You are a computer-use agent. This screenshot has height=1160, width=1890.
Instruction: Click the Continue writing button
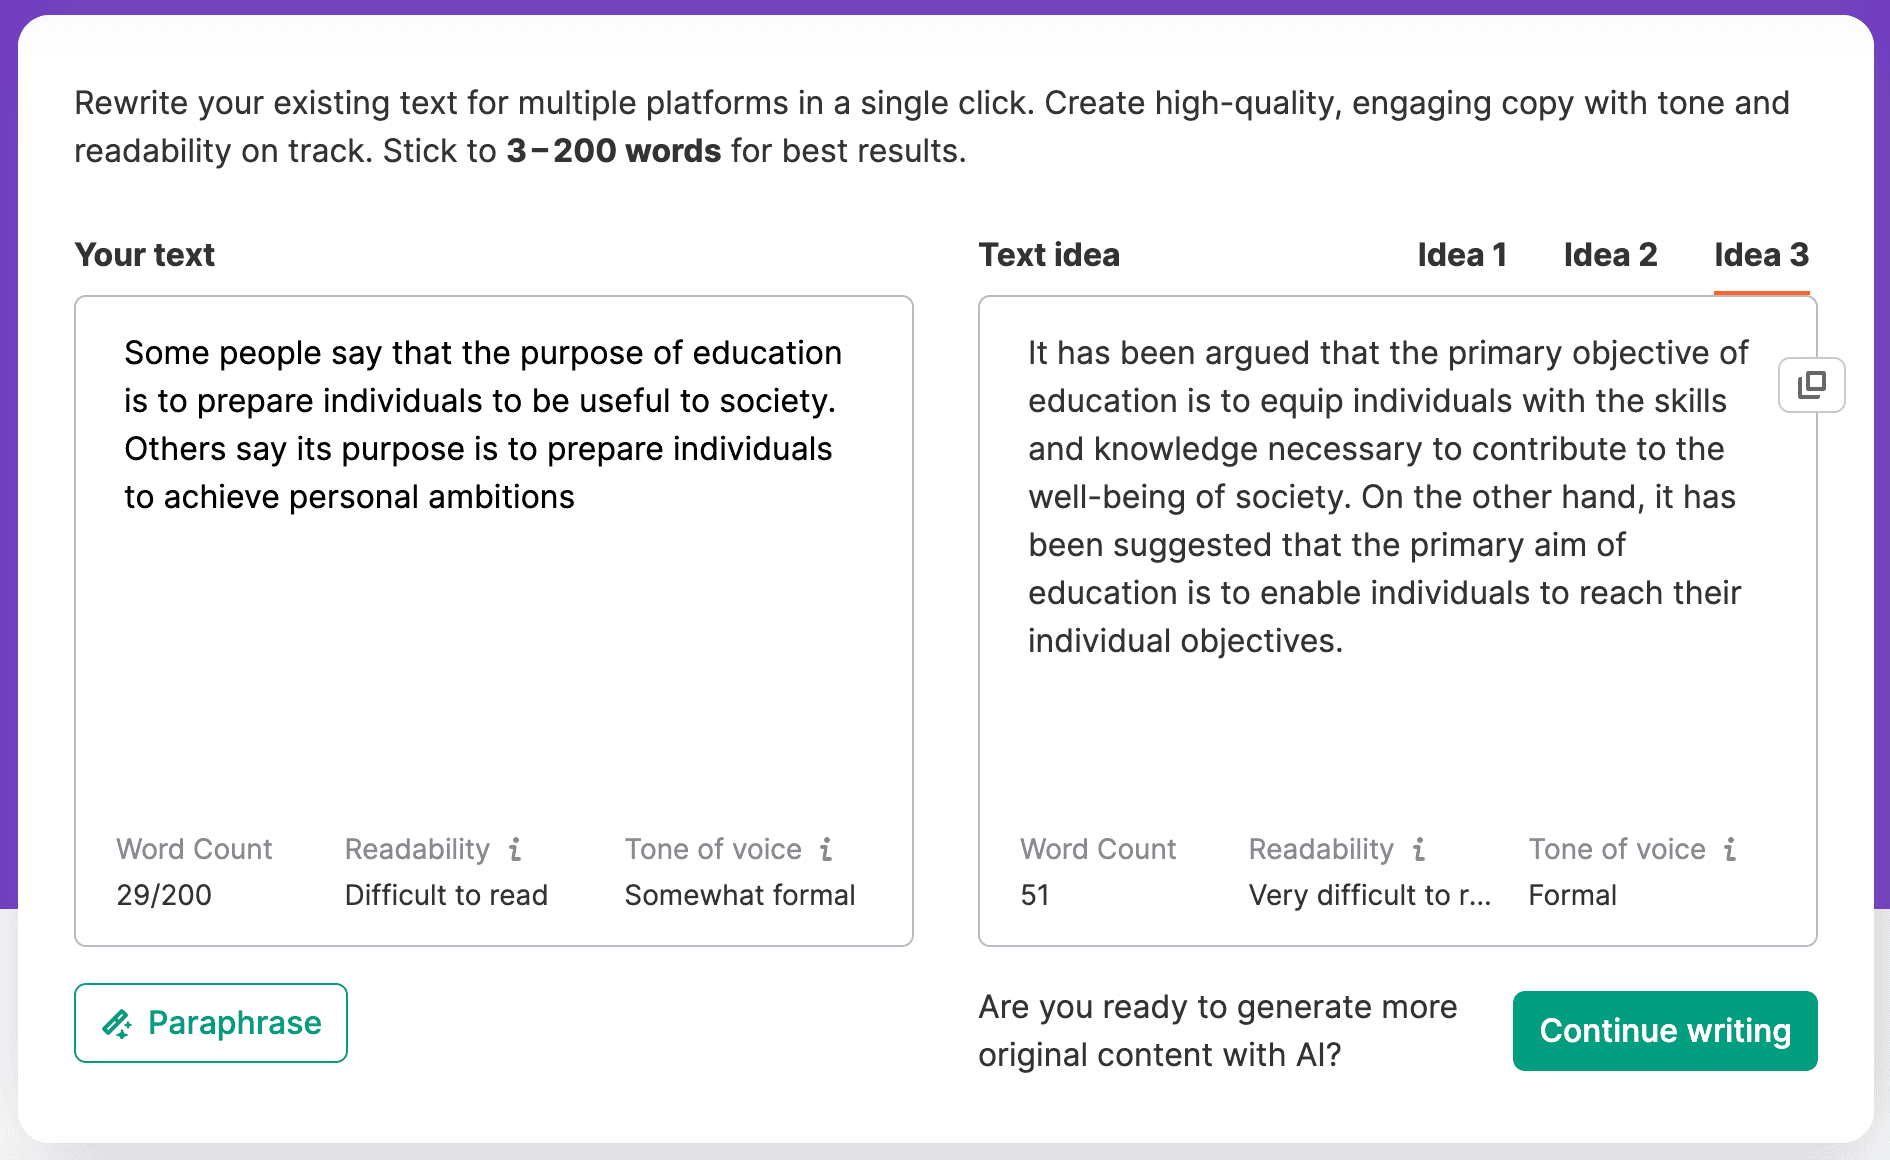pos(1664,1030)
